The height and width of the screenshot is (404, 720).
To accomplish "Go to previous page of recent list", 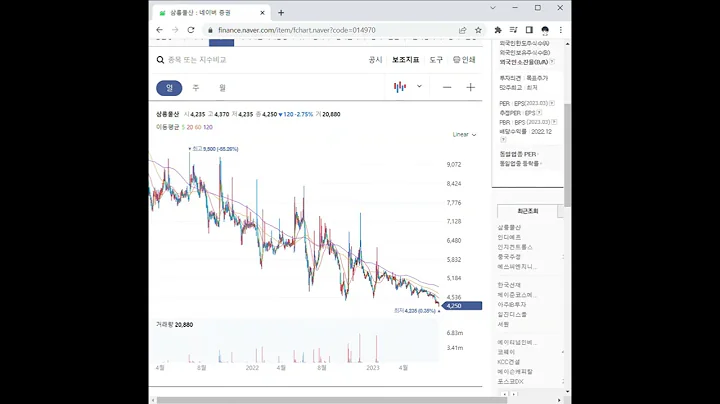I will pyautogui.click(x=505, y=394).
